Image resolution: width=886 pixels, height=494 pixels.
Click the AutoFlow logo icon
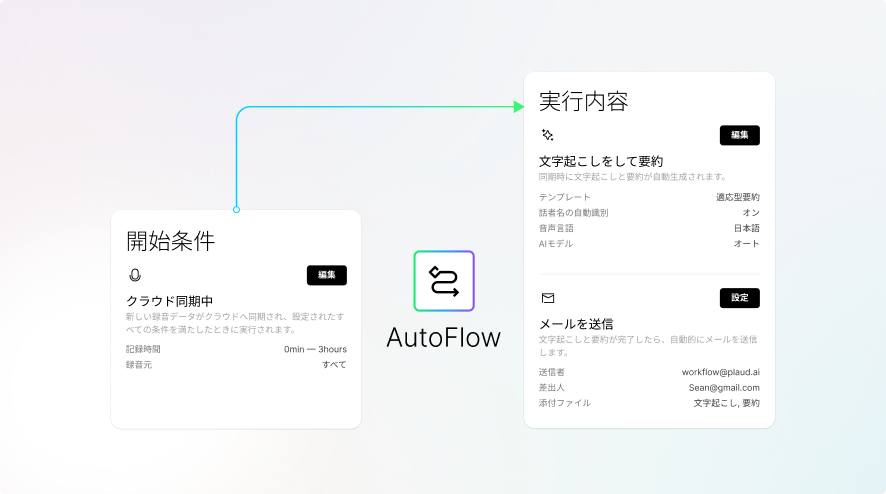(x=444, y=281)
